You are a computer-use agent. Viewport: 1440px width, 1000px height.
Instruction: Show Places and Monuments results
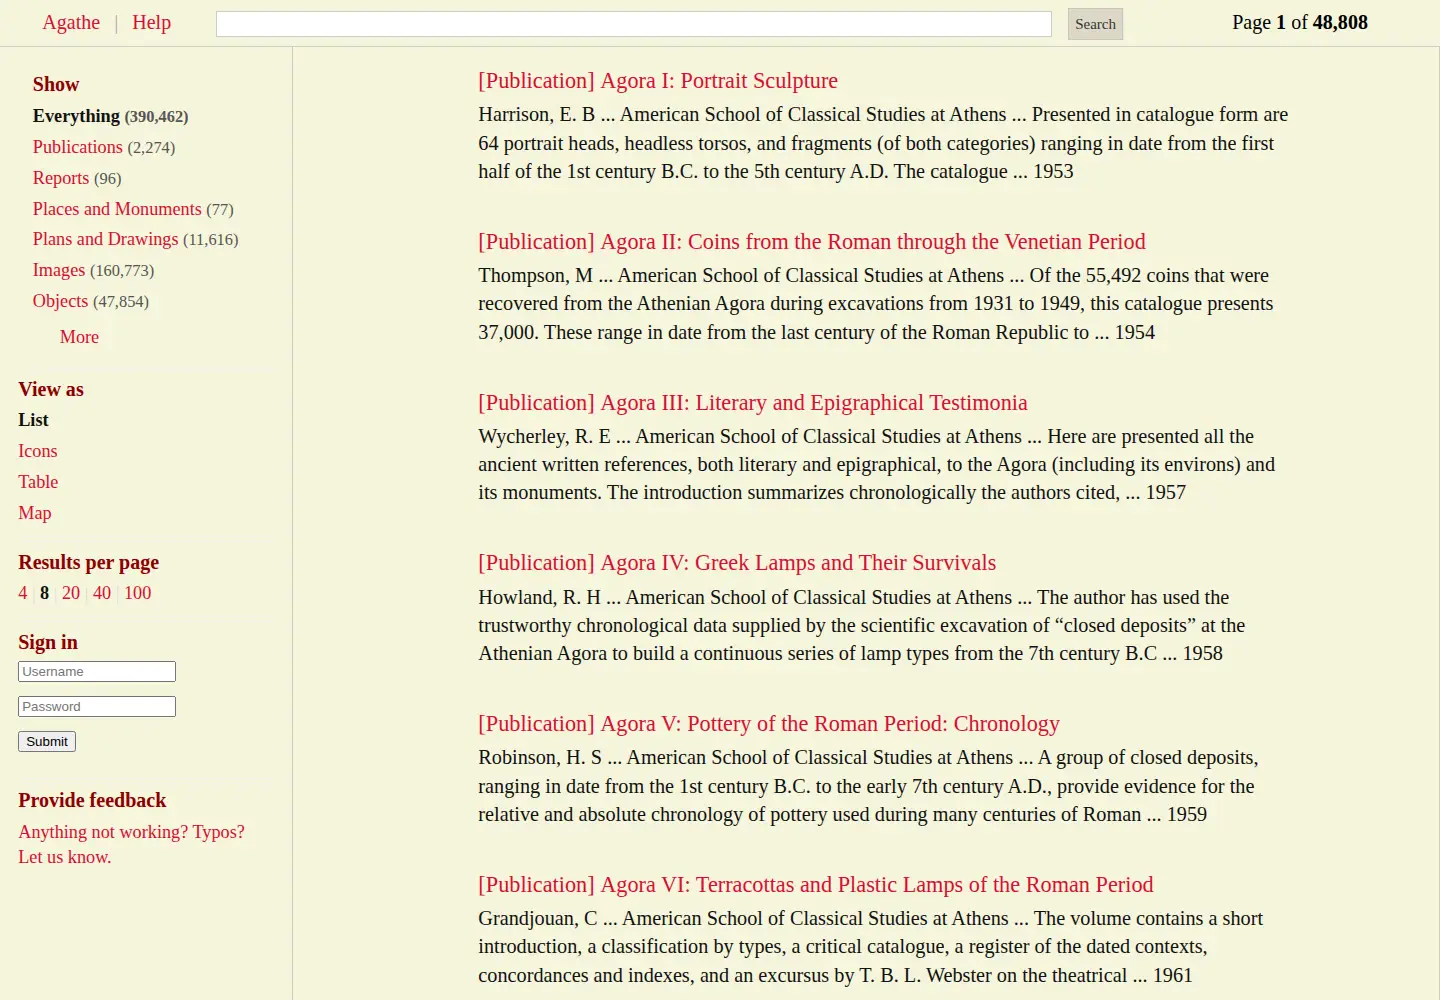117,209
